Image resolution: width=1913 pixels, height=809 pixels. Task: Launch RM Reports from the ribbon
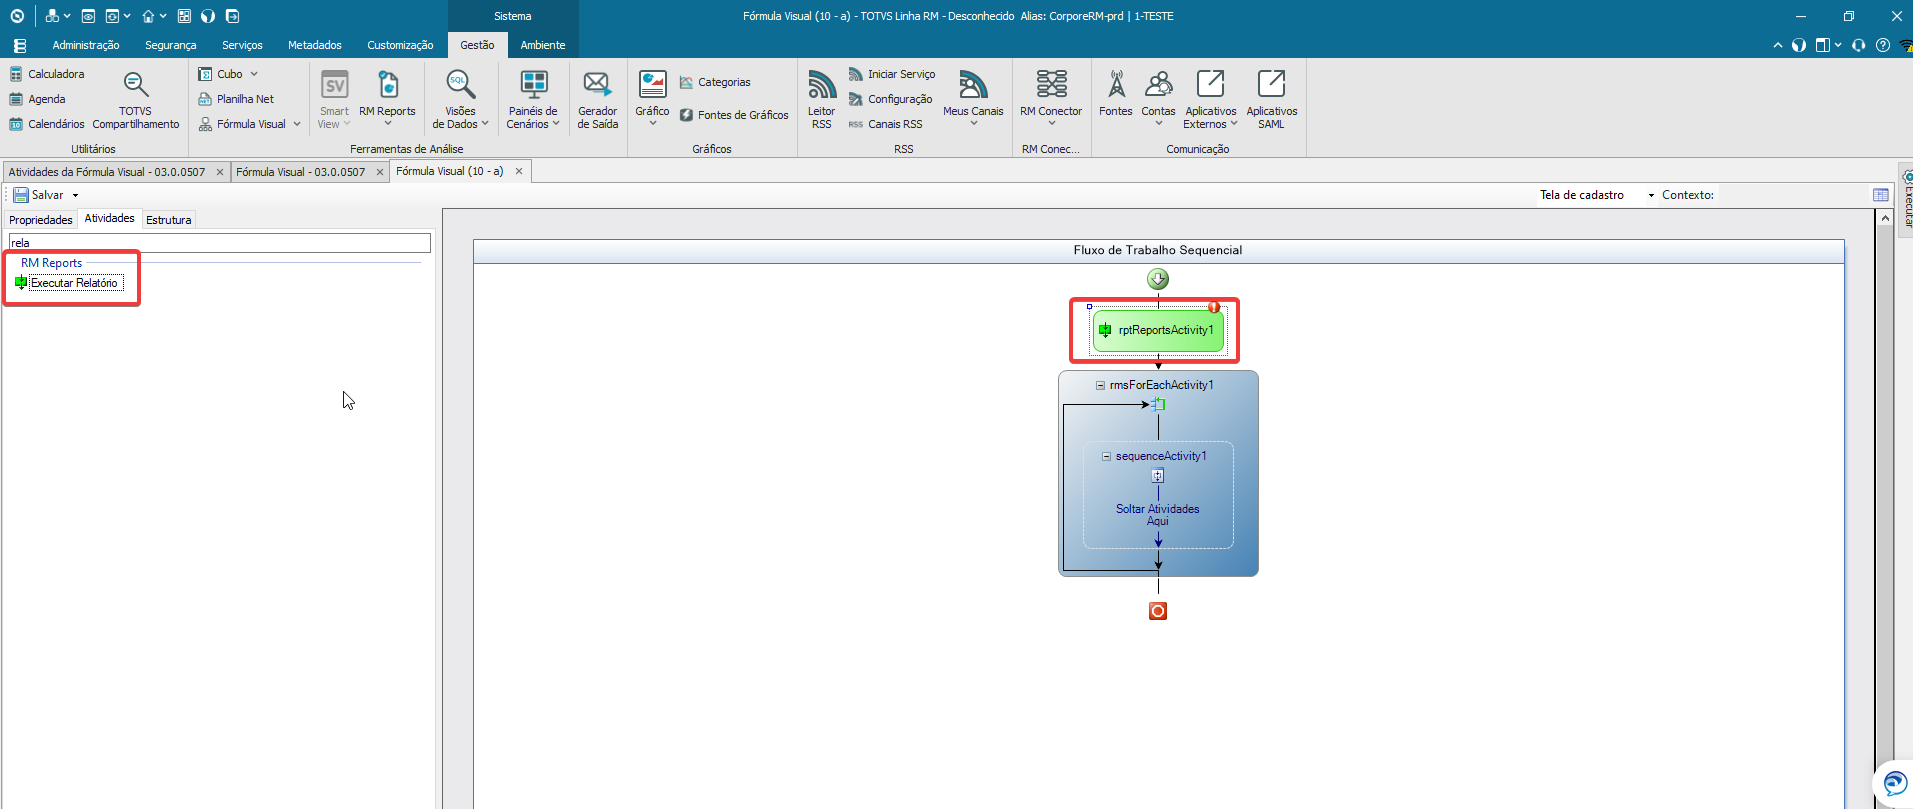pyautogui.click(x=387, y=98)
